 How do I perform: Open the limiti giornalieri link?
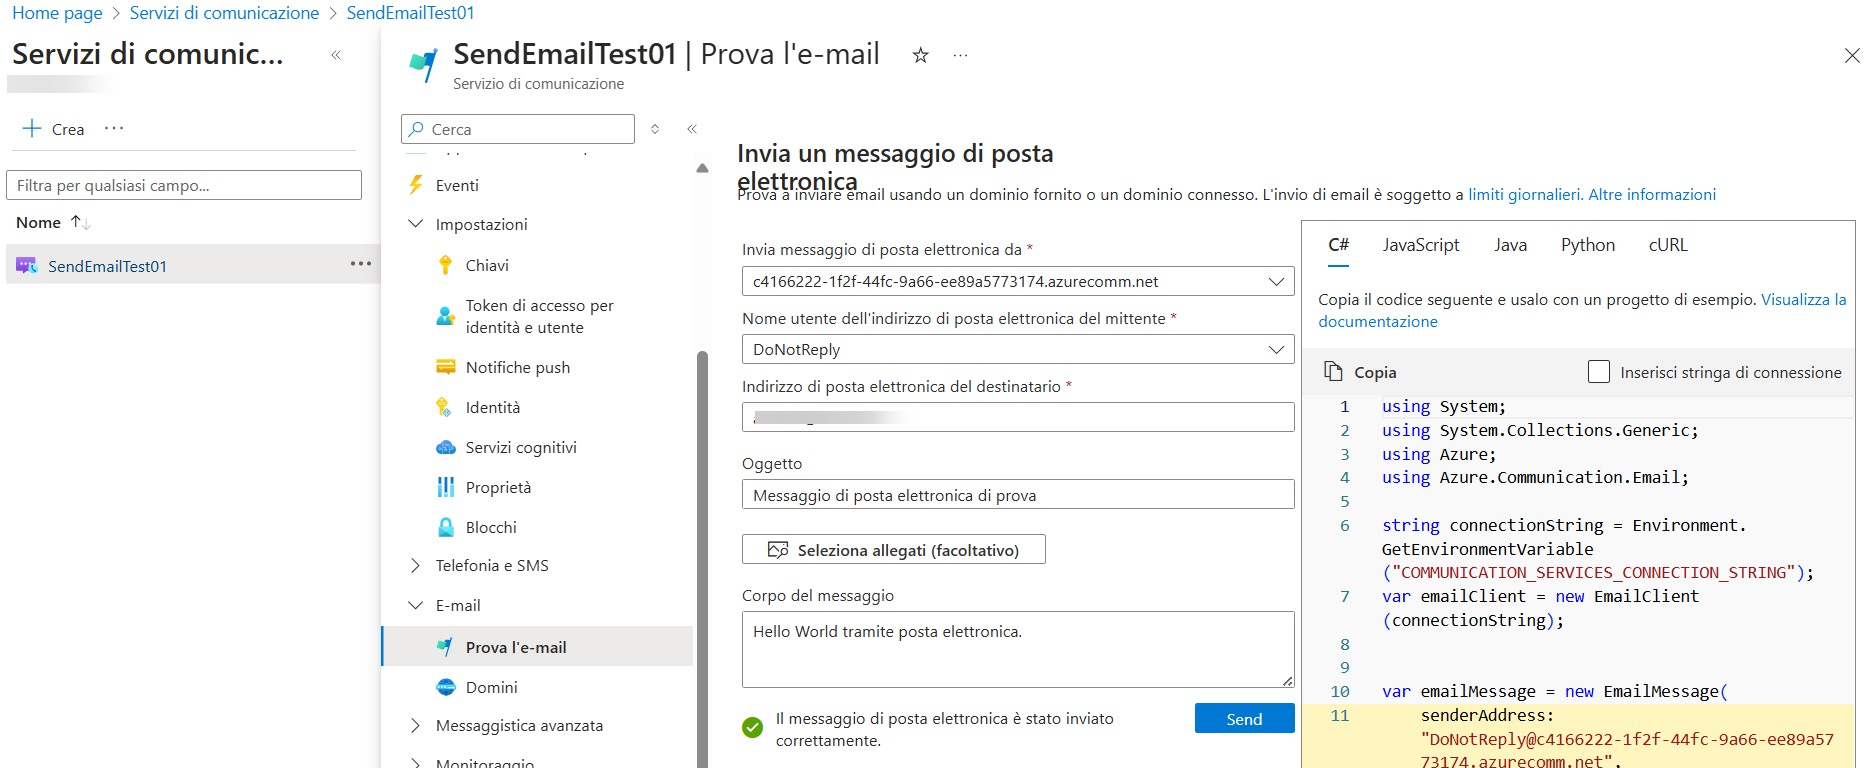point(1524,194)
